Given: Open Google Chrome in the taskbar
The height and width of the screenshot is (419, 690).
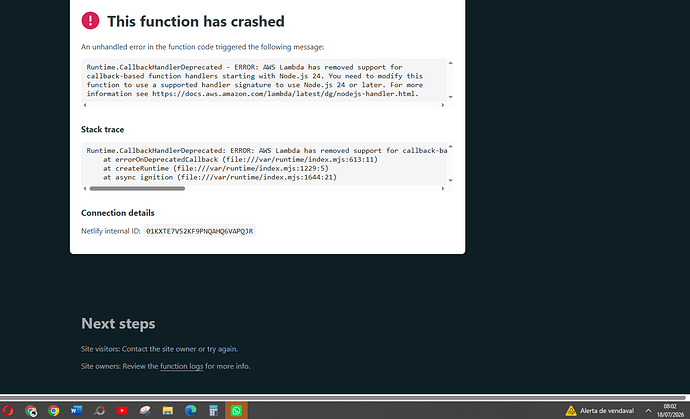Looking at the screenshot, I should (54, 411).
